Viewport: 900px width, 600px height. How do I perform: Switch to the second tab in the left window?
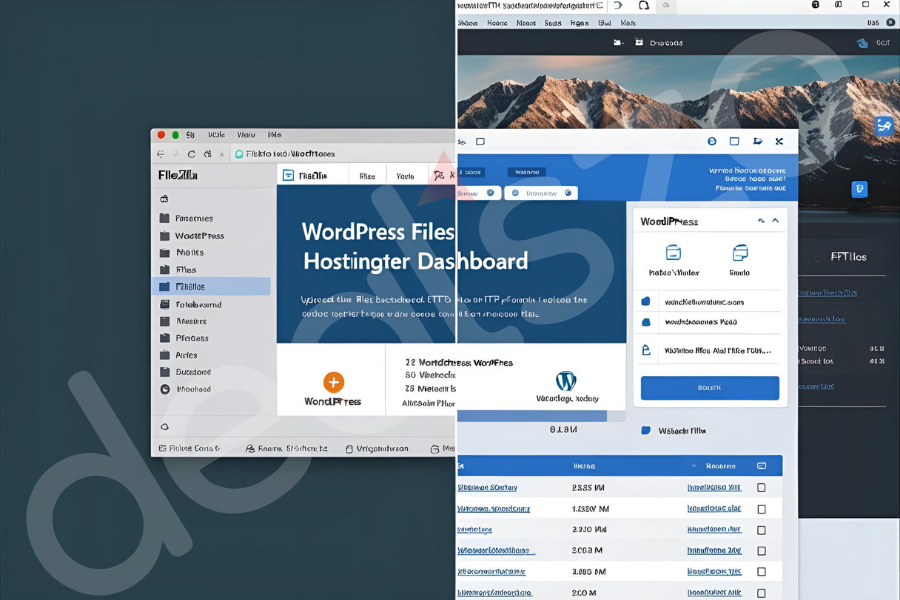point(367,176)
